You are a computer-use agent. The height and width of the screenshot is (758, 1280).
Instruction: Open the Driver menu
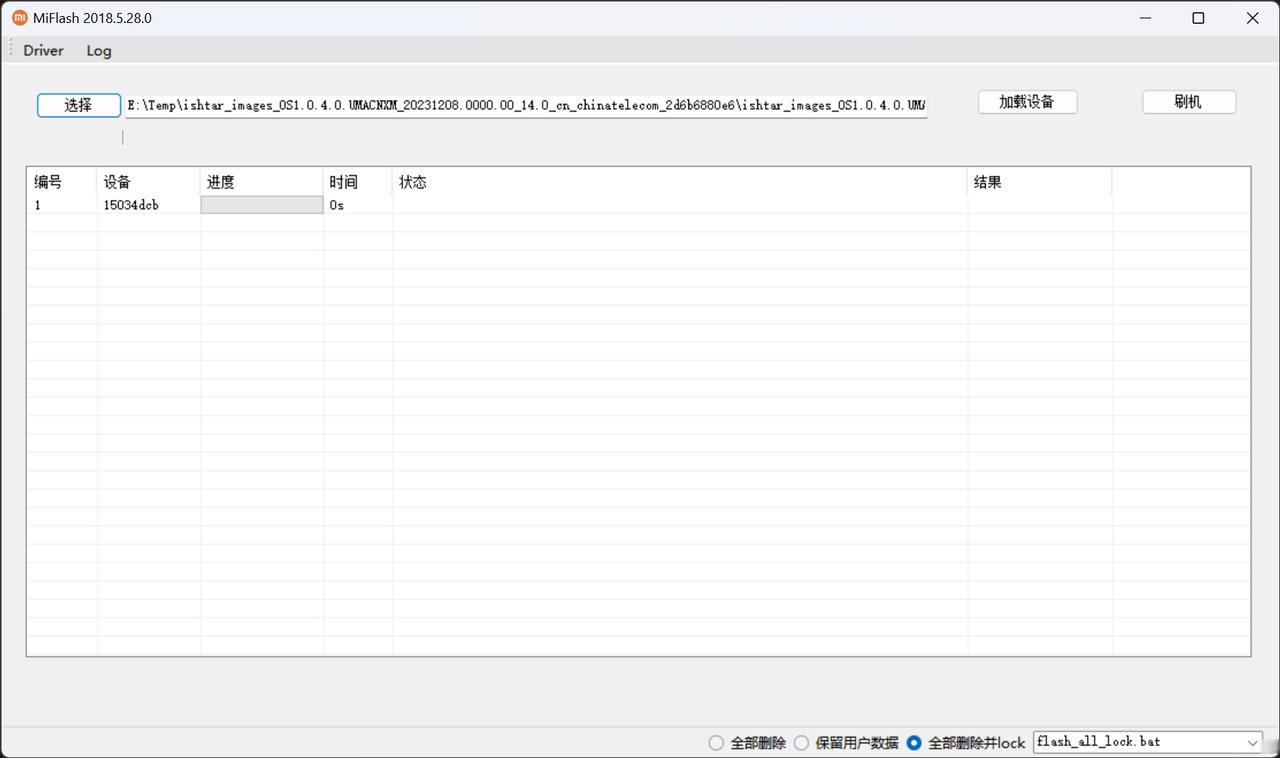[x=43, y=50]
